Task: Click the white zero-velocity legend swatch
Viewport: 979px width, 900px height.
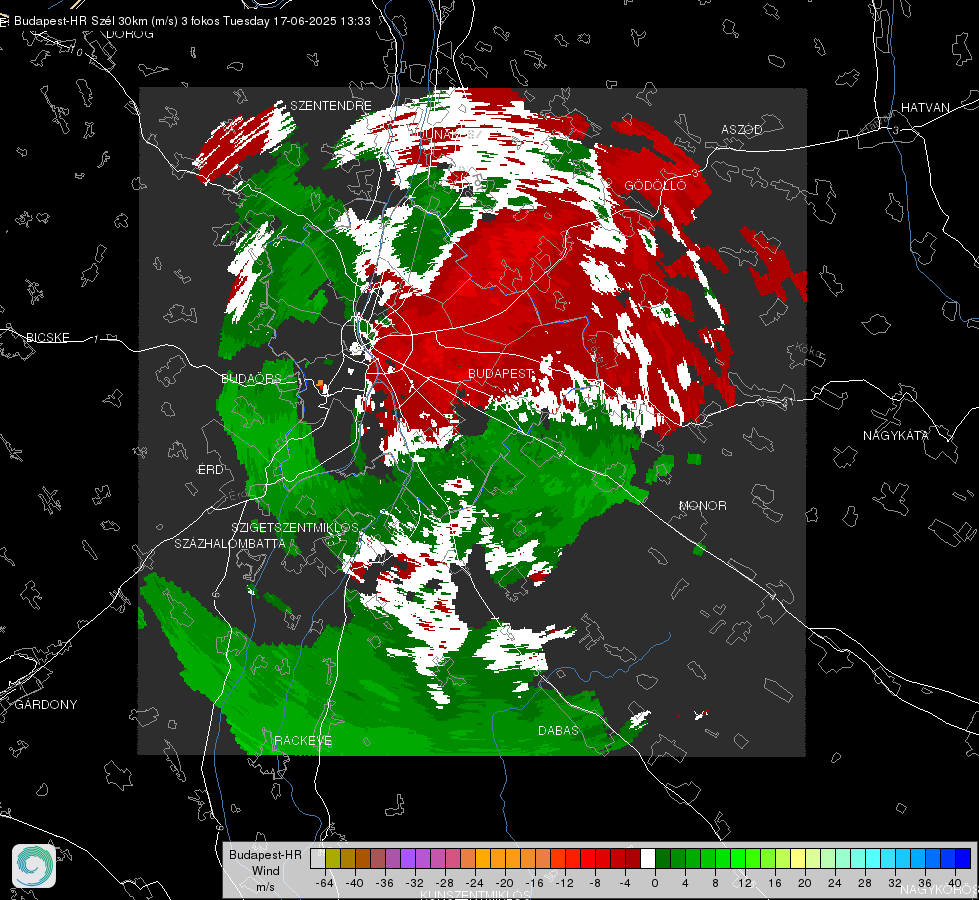Action: (x=648, y=858)
